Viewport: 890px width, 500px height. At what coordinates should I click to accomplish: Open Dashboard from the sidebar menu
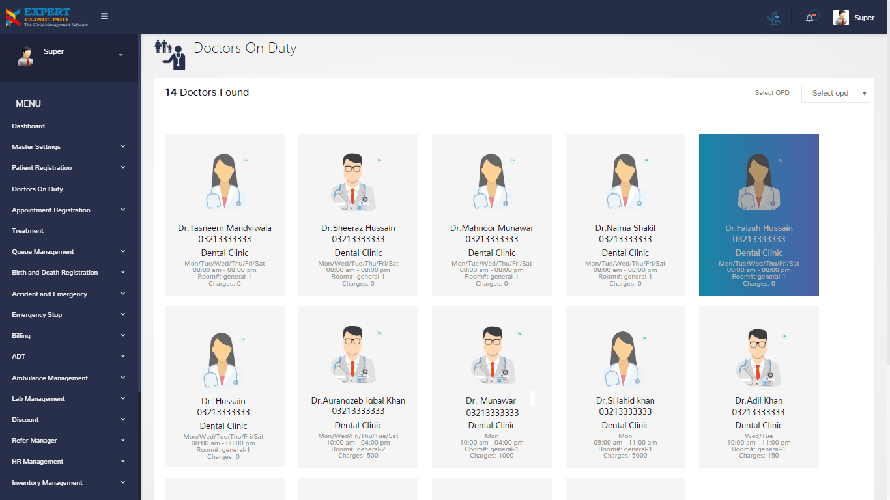tap(28, 126)
